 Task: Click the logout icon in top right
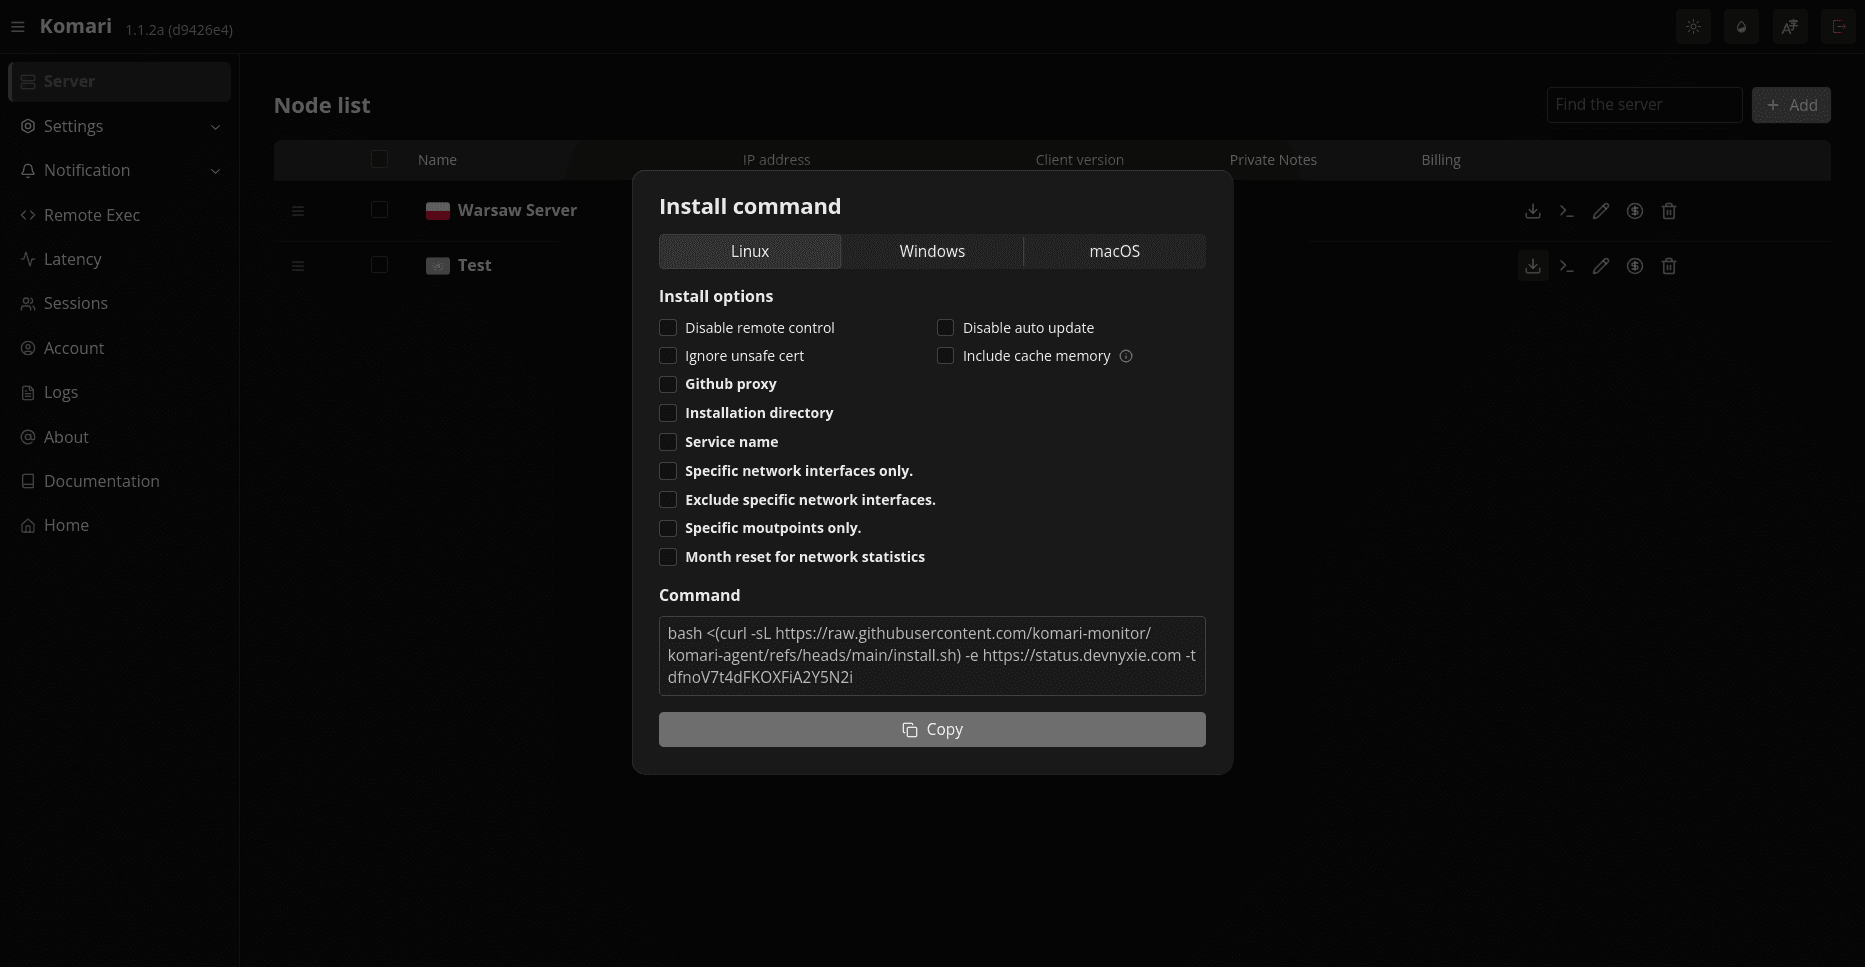click(1839, 27)
